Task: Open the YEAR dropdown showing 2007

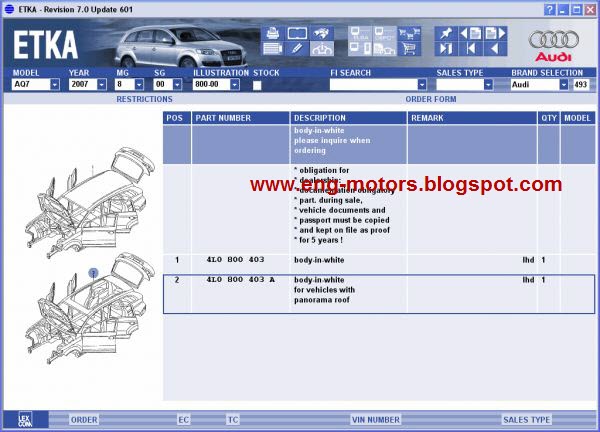Action: [x=101, y=84]
